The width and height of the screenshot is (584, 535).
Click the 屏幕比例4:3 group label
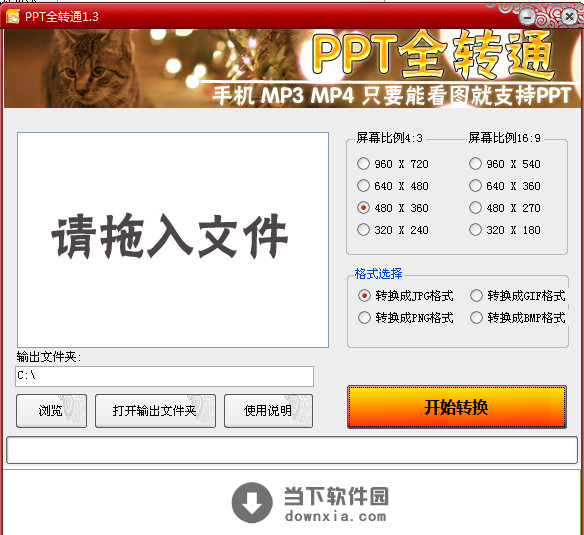click(x=390, y=138)
